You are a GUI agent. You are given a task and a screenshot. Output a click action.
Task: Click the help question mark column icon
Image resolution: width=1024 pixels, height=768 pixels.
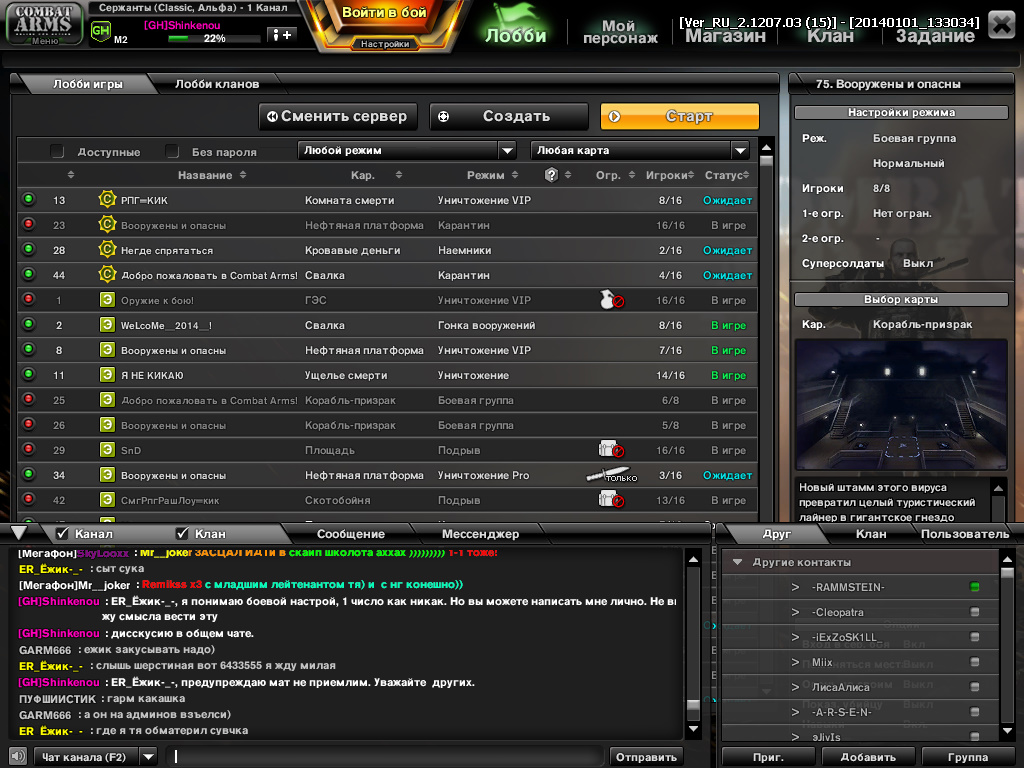coord(551,175)
